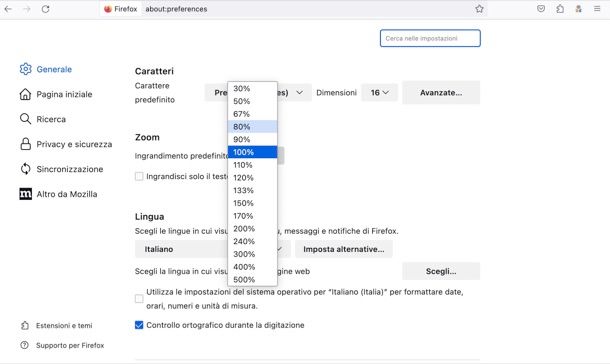The height and width of the screenshot is (364, 610).
Task: Open the Generale gear settings section
Action: (x=46, y=69)
